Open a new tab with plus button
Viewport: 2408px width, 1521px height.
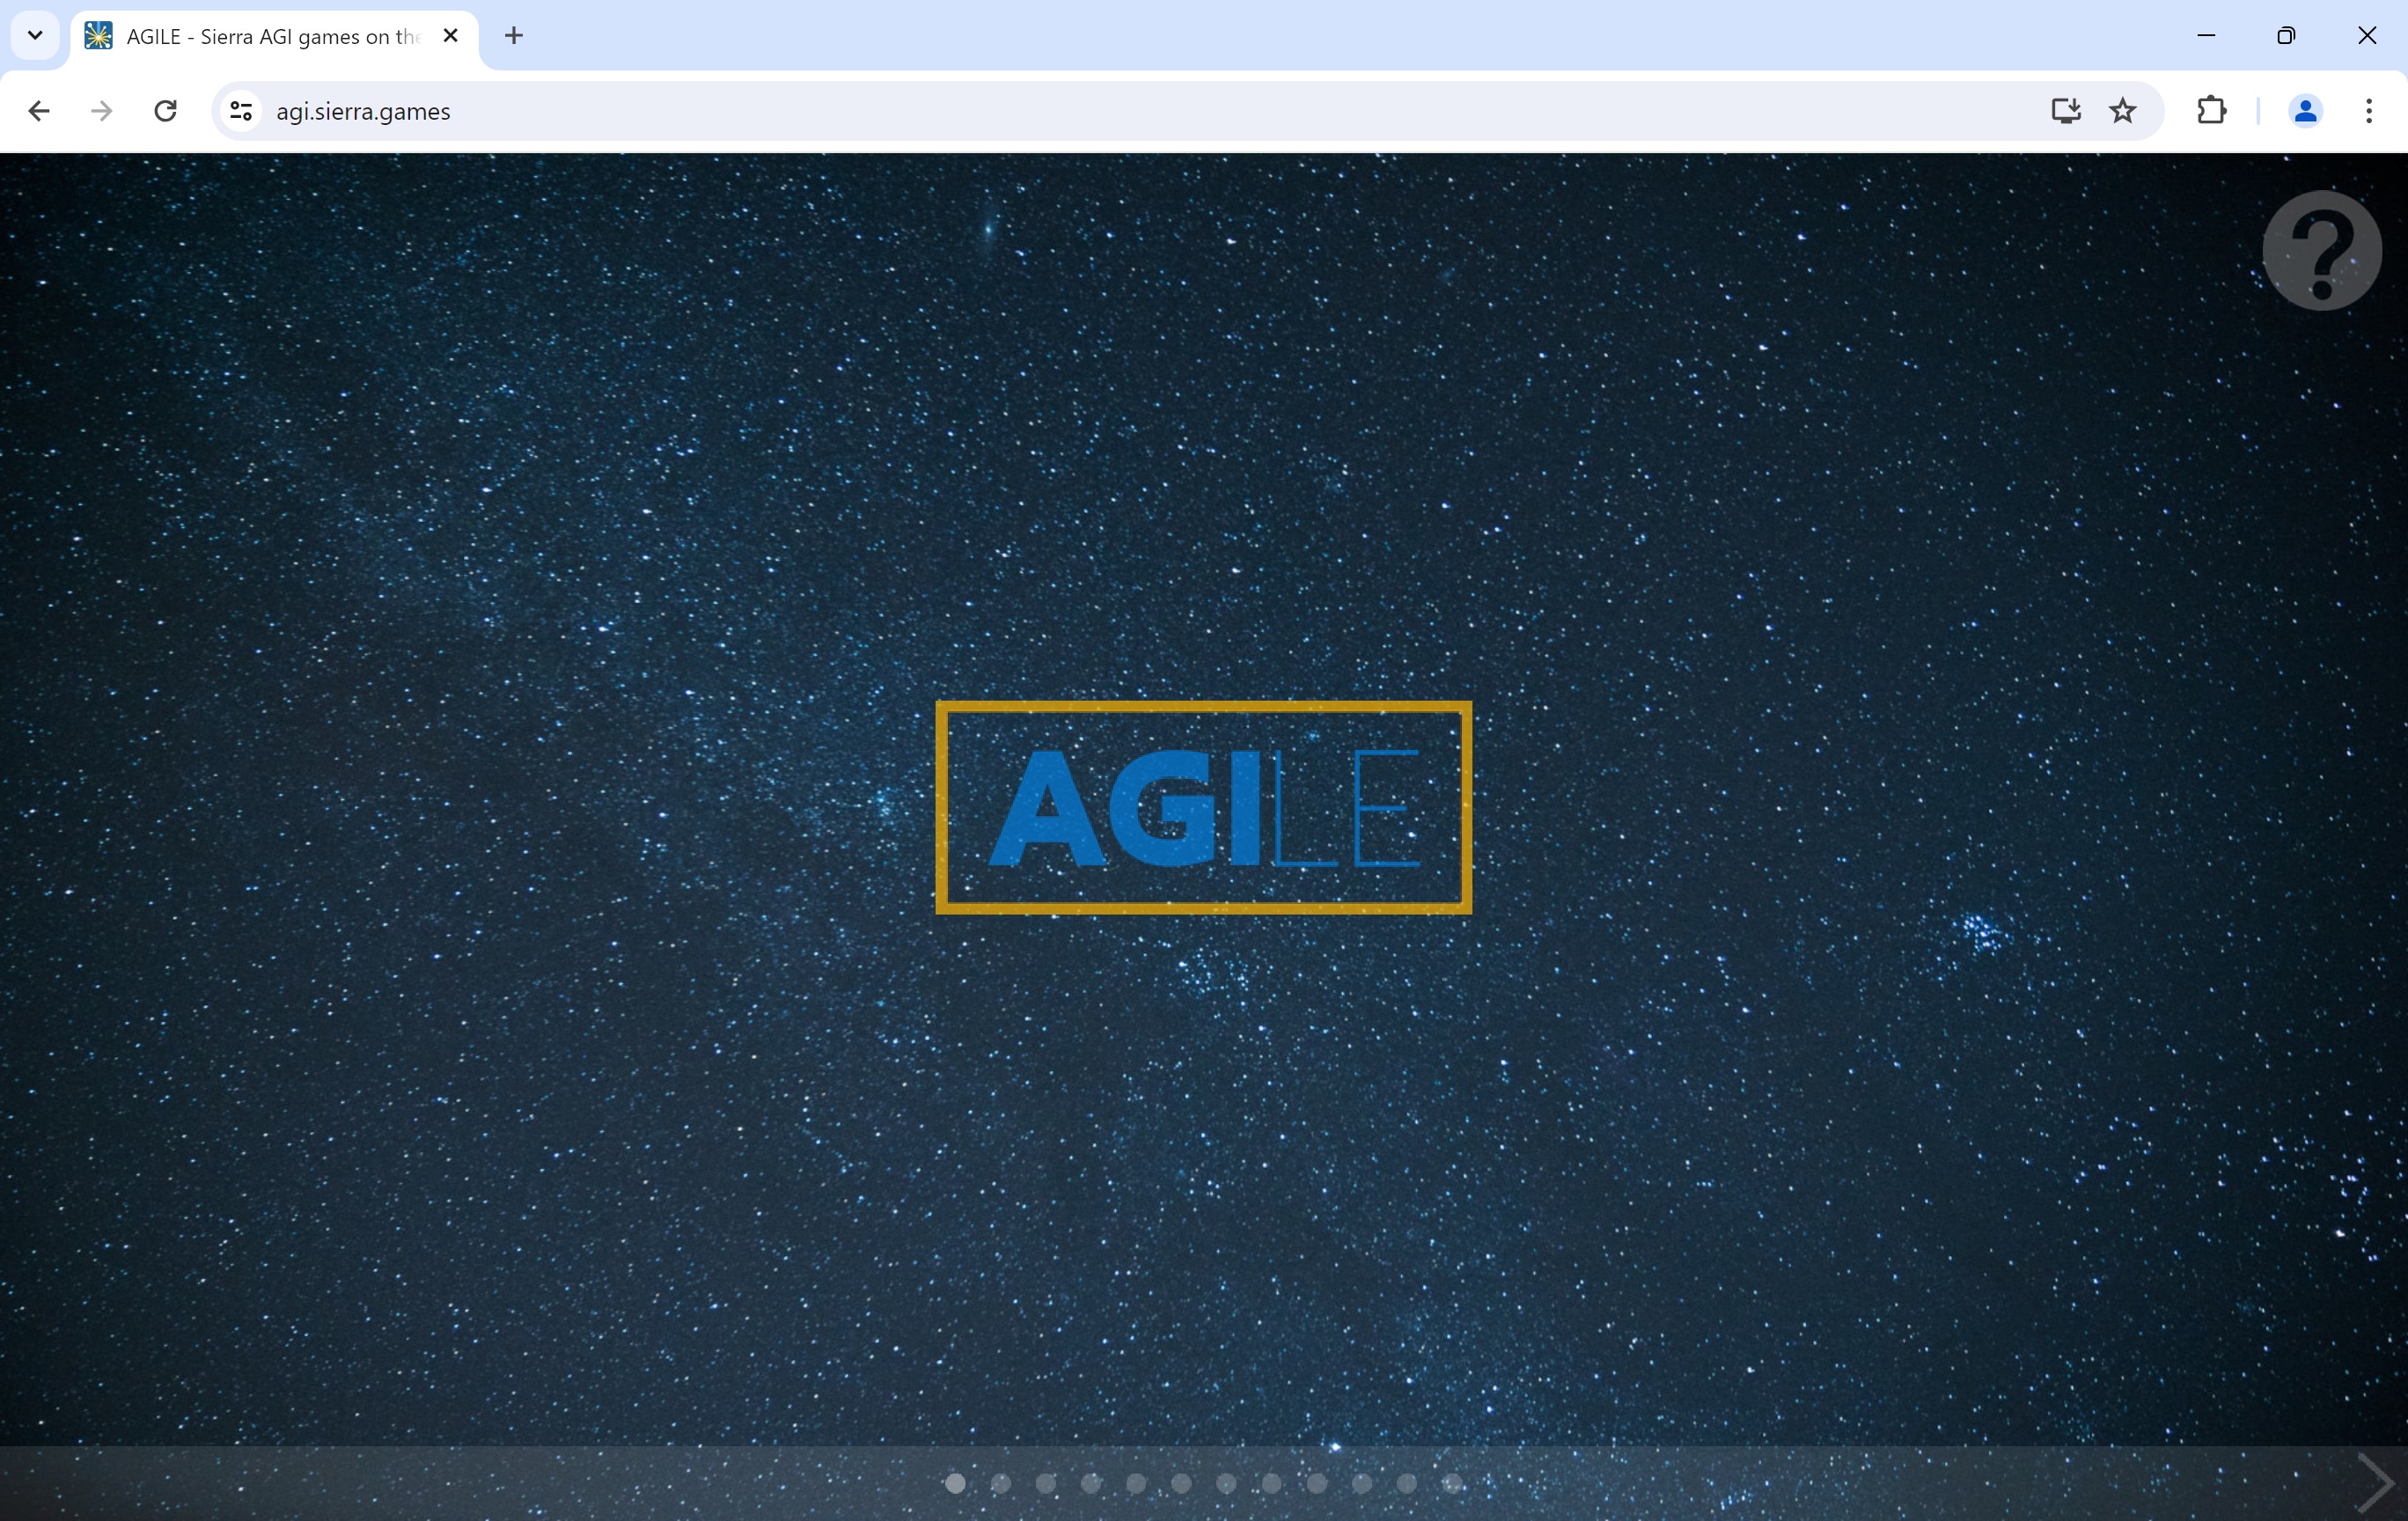(514, 36)
